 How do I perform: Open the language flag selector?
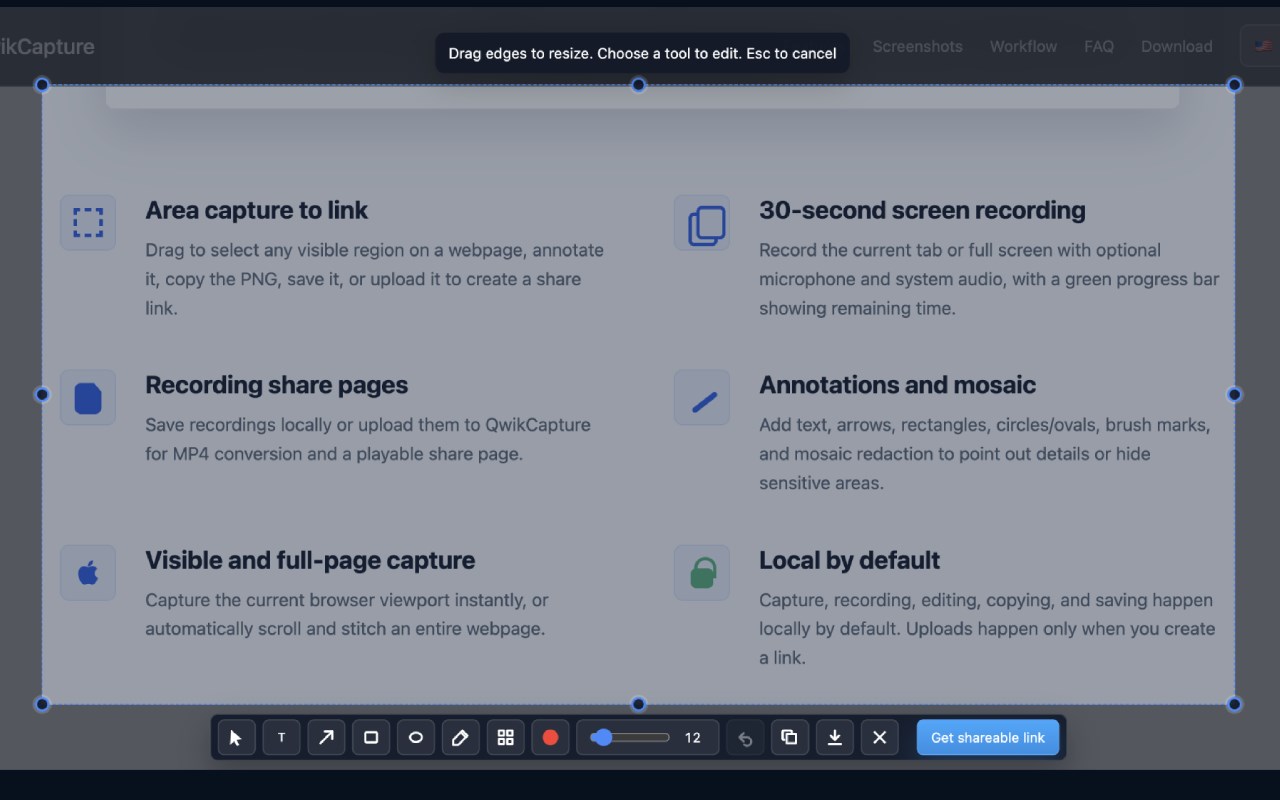tap(1262, 46)
